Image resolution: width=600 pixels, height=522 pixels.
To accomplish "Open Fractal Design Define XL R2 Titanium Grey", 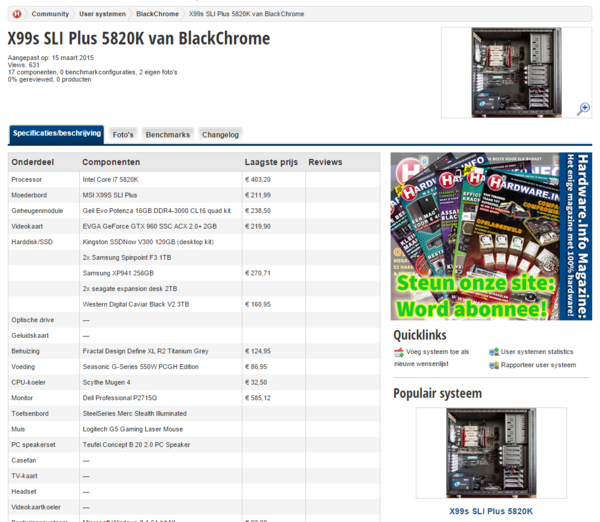I will coord(145,351).
